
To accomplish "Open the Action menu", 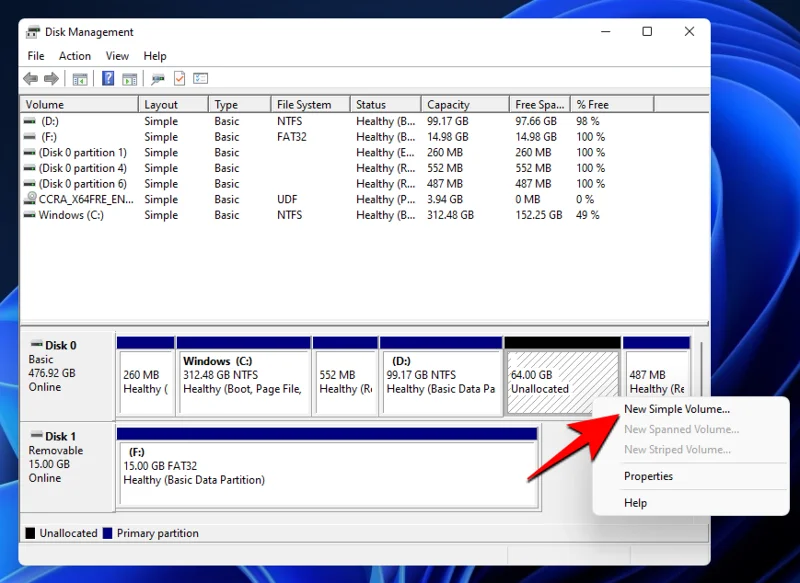I will coord(75,56).
